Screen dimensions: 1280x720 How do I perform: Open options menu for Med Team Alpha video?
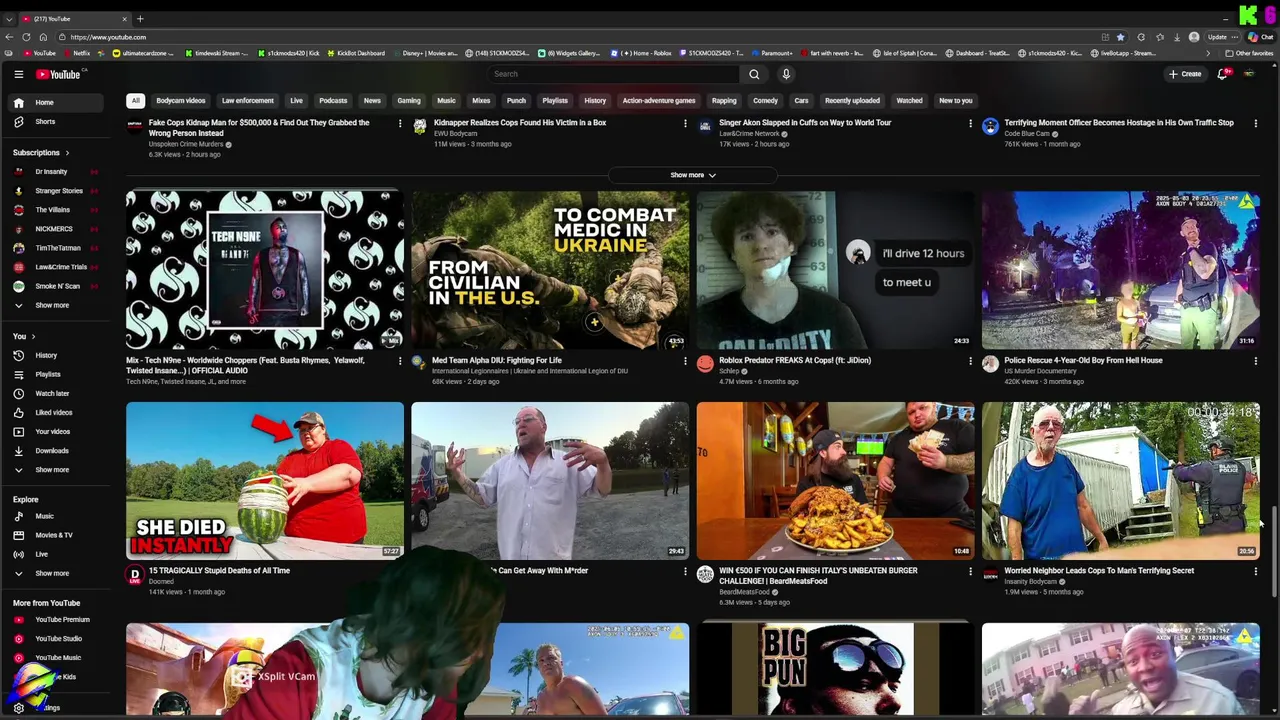point(685,361)
